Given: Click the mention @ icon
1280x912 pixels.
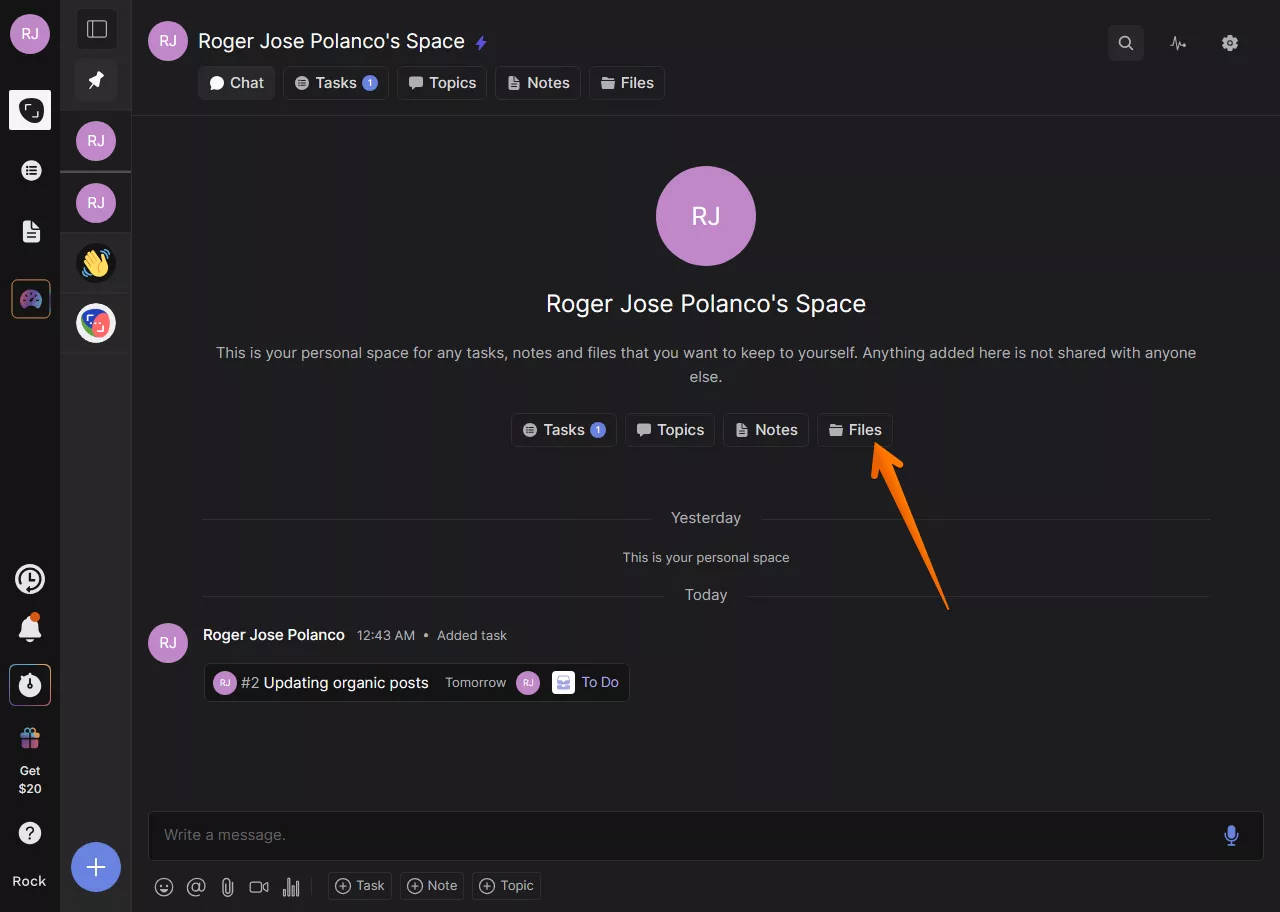Looking at the screenshot, I should click(196, 887).
